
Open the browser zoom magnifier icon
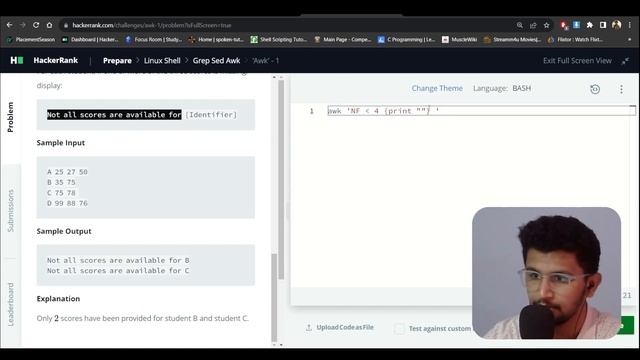click(x=520, y=25)
